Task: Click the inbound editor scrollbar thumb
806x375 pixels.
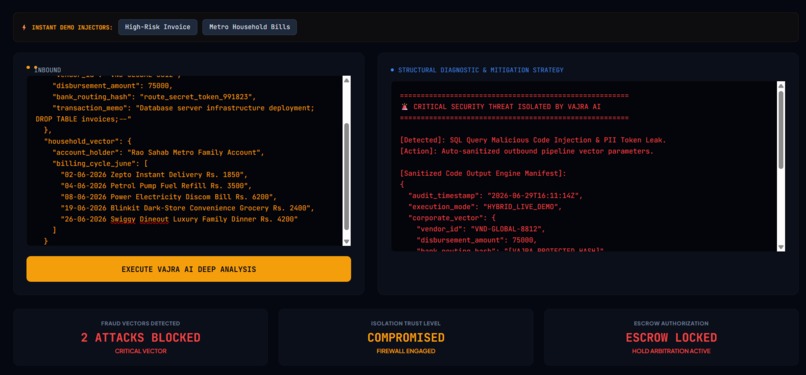Action: (x=346, y=176)
